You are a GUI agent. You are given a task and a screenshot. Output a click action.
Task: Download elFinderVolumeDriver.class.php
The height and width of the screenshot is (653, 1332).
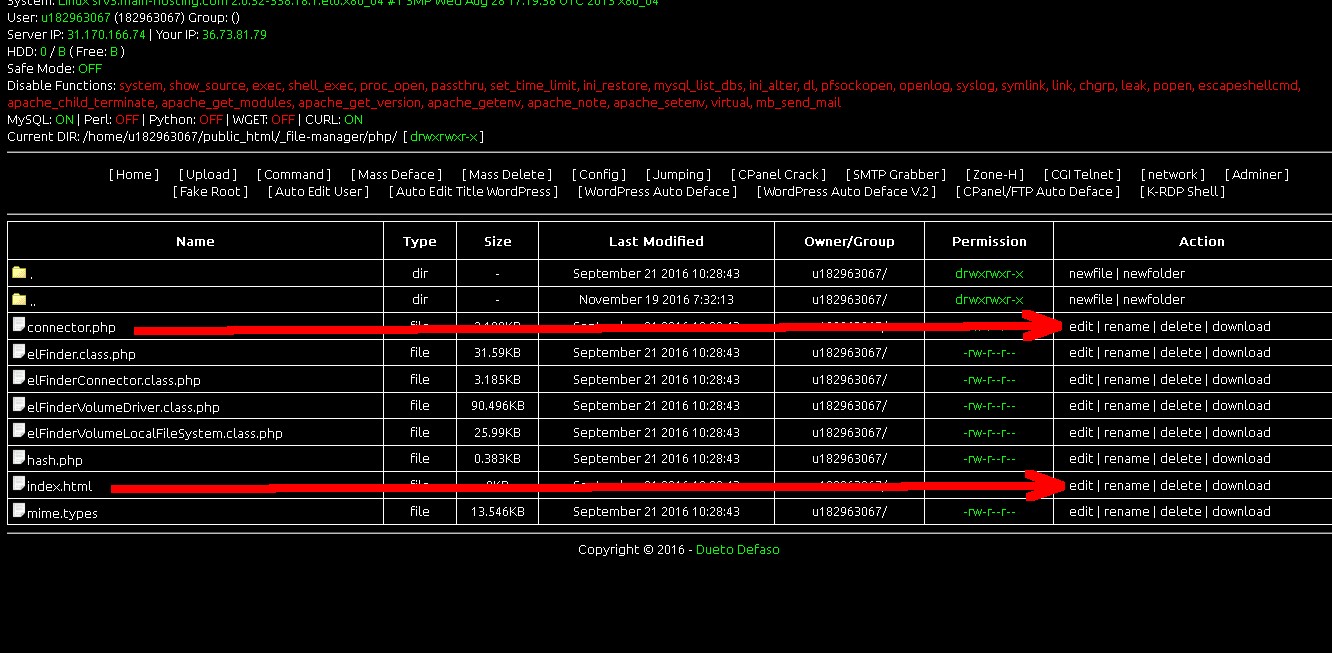point(1241,405)
